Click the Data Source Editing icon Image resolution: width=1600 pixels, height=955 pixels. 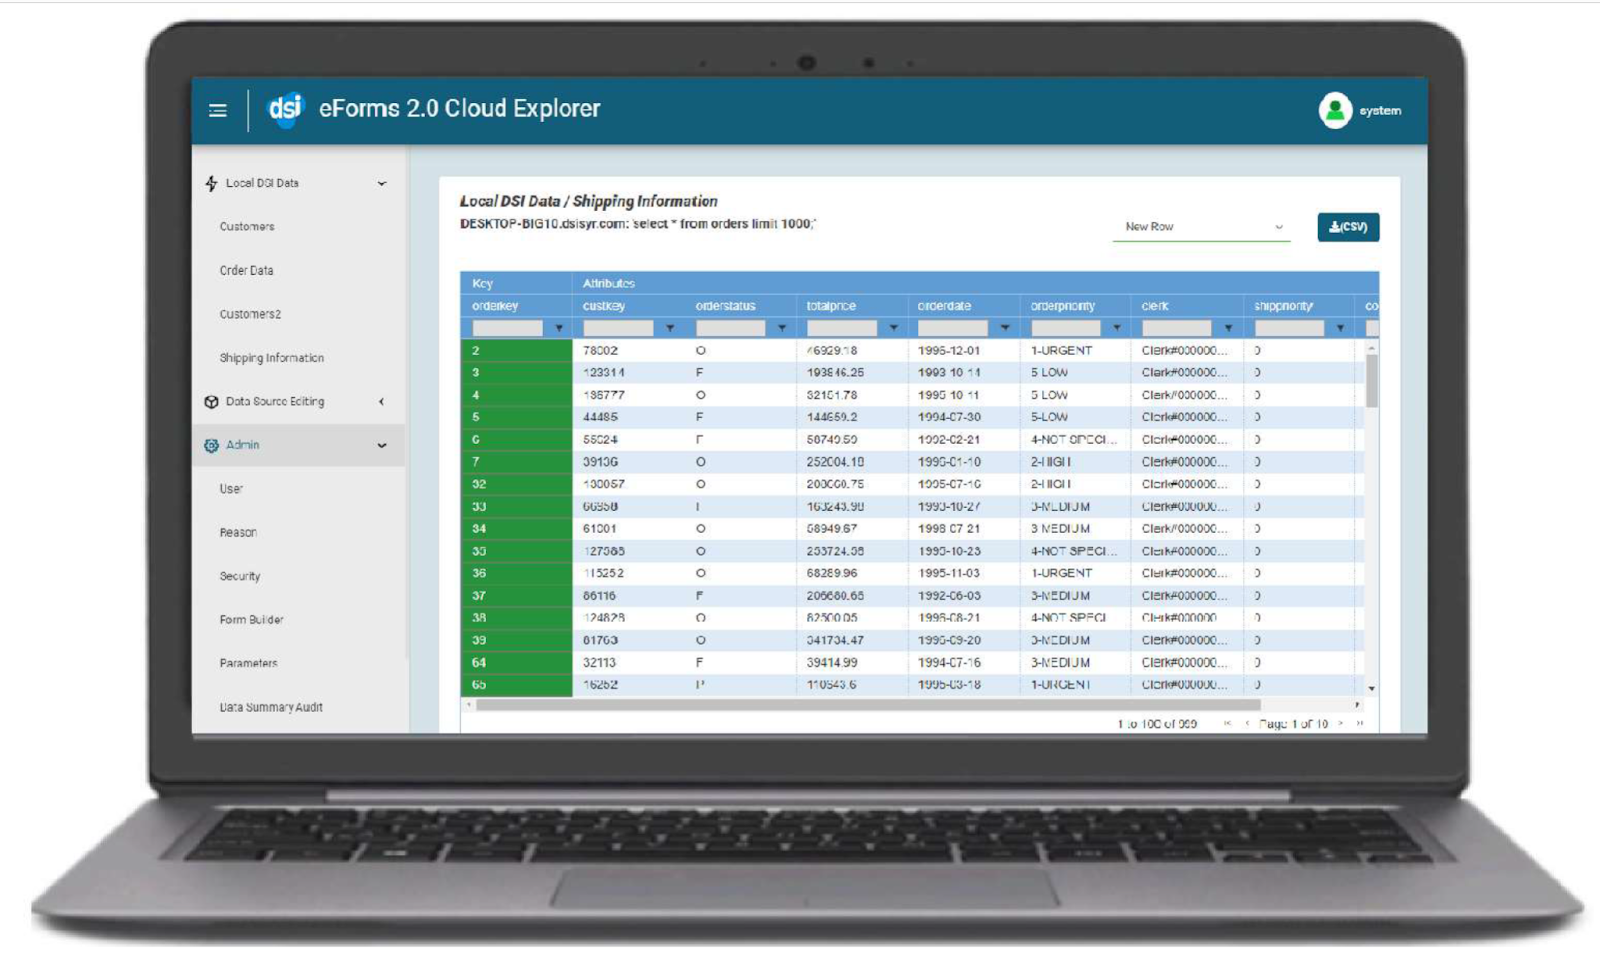(x=211, y=400)
